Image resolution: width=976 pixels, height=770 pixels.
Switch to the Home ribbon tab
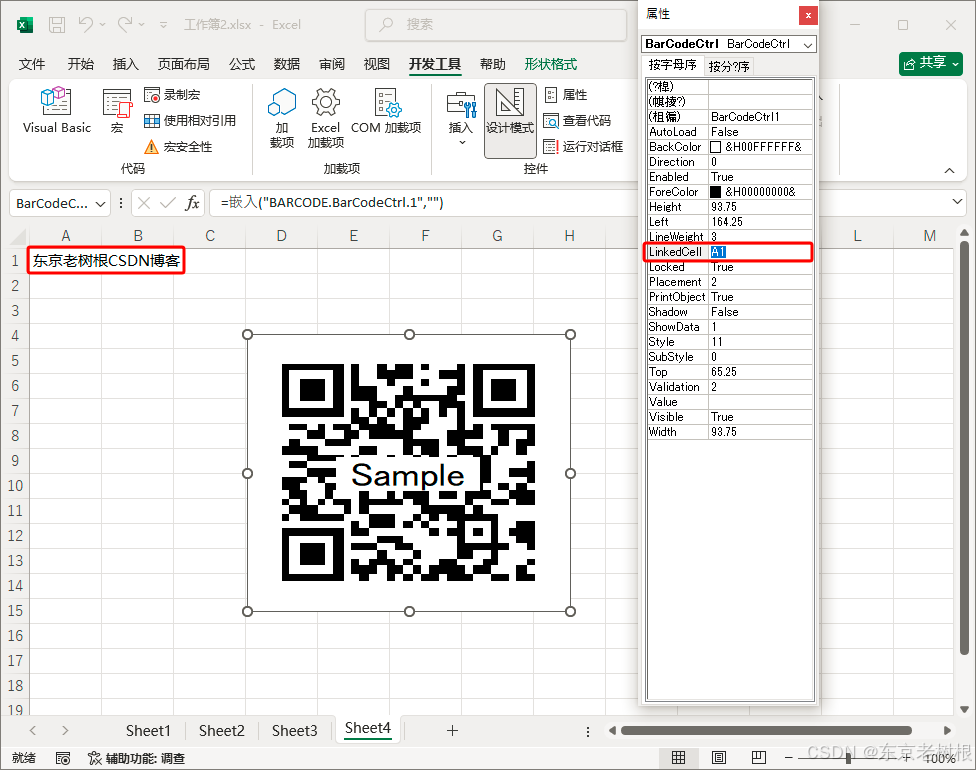pos(80,64)
